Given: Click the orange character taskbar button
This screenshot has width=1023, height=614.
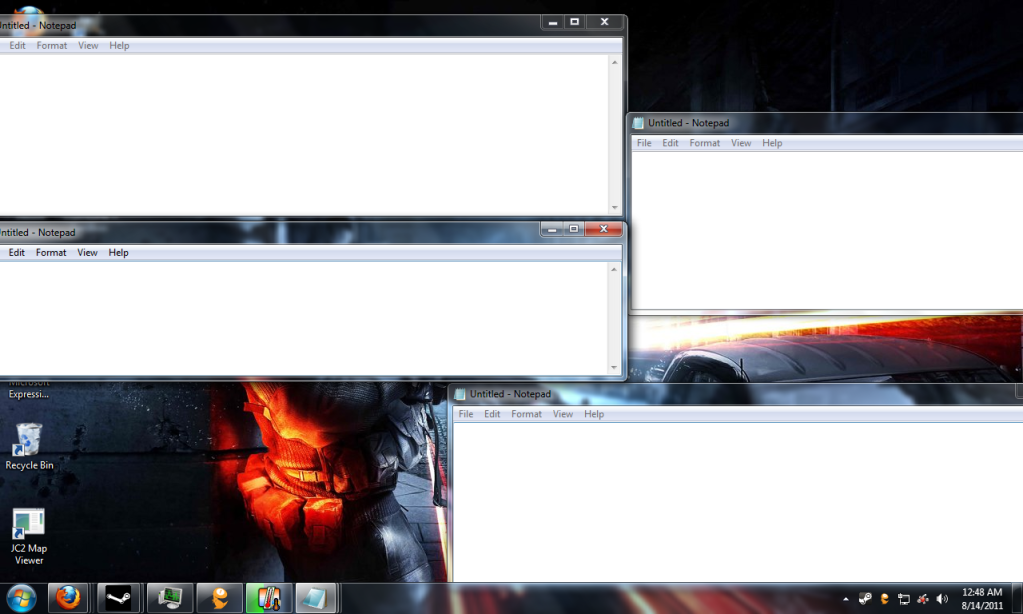Looking at the screenshot, I should coord(220,598).
